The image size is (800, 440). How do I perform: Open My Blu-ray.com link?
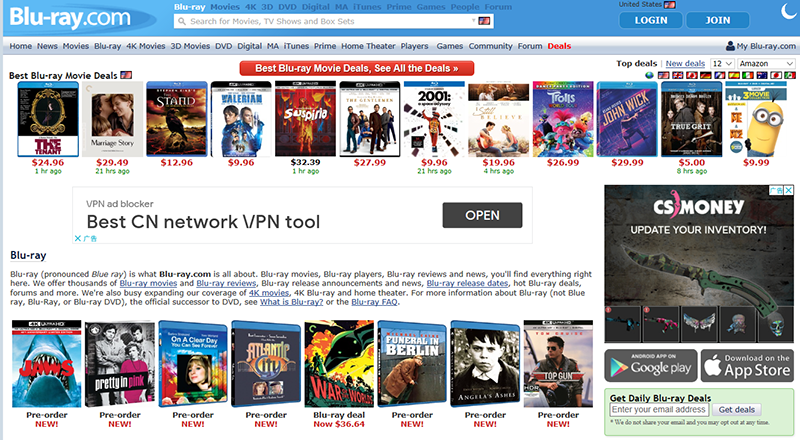click(766, 46)
